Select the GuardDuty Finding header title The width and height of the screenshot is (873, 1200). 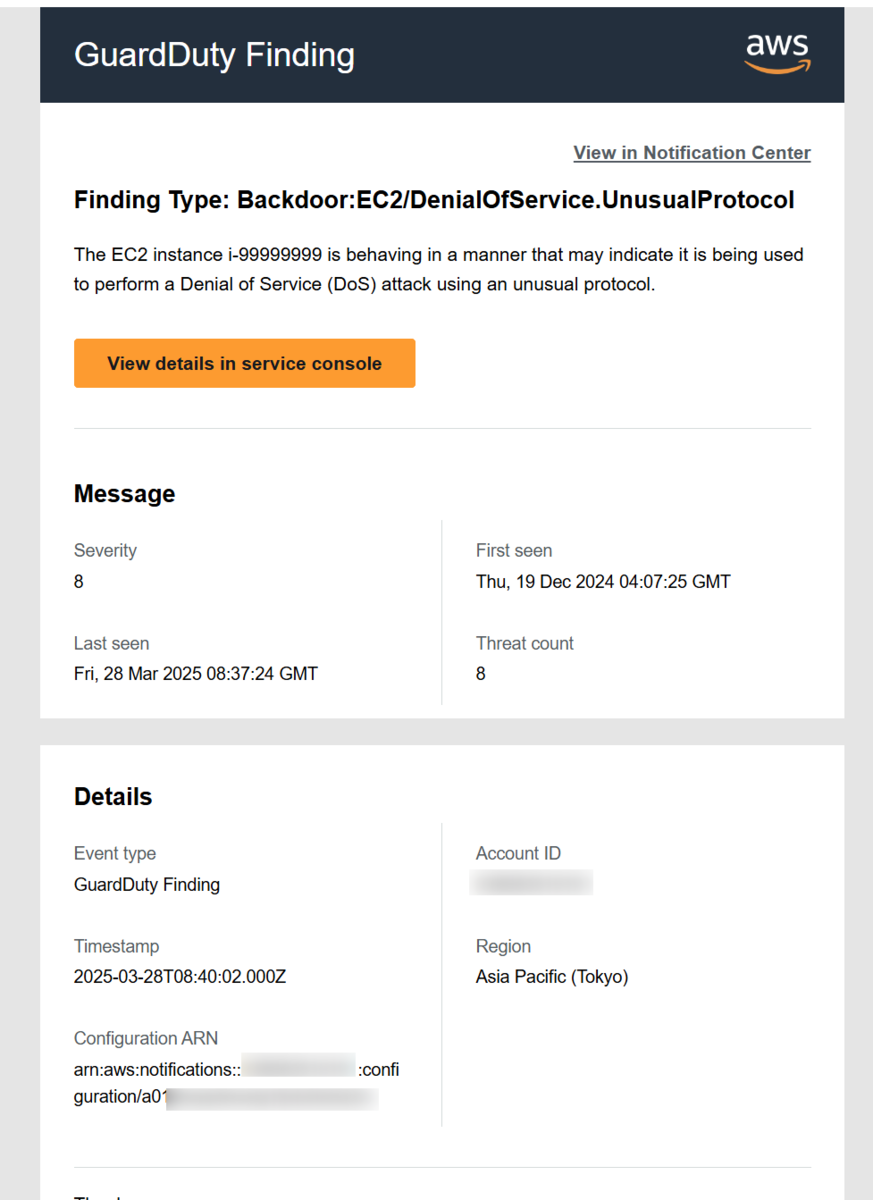click(x=214, y=55)
